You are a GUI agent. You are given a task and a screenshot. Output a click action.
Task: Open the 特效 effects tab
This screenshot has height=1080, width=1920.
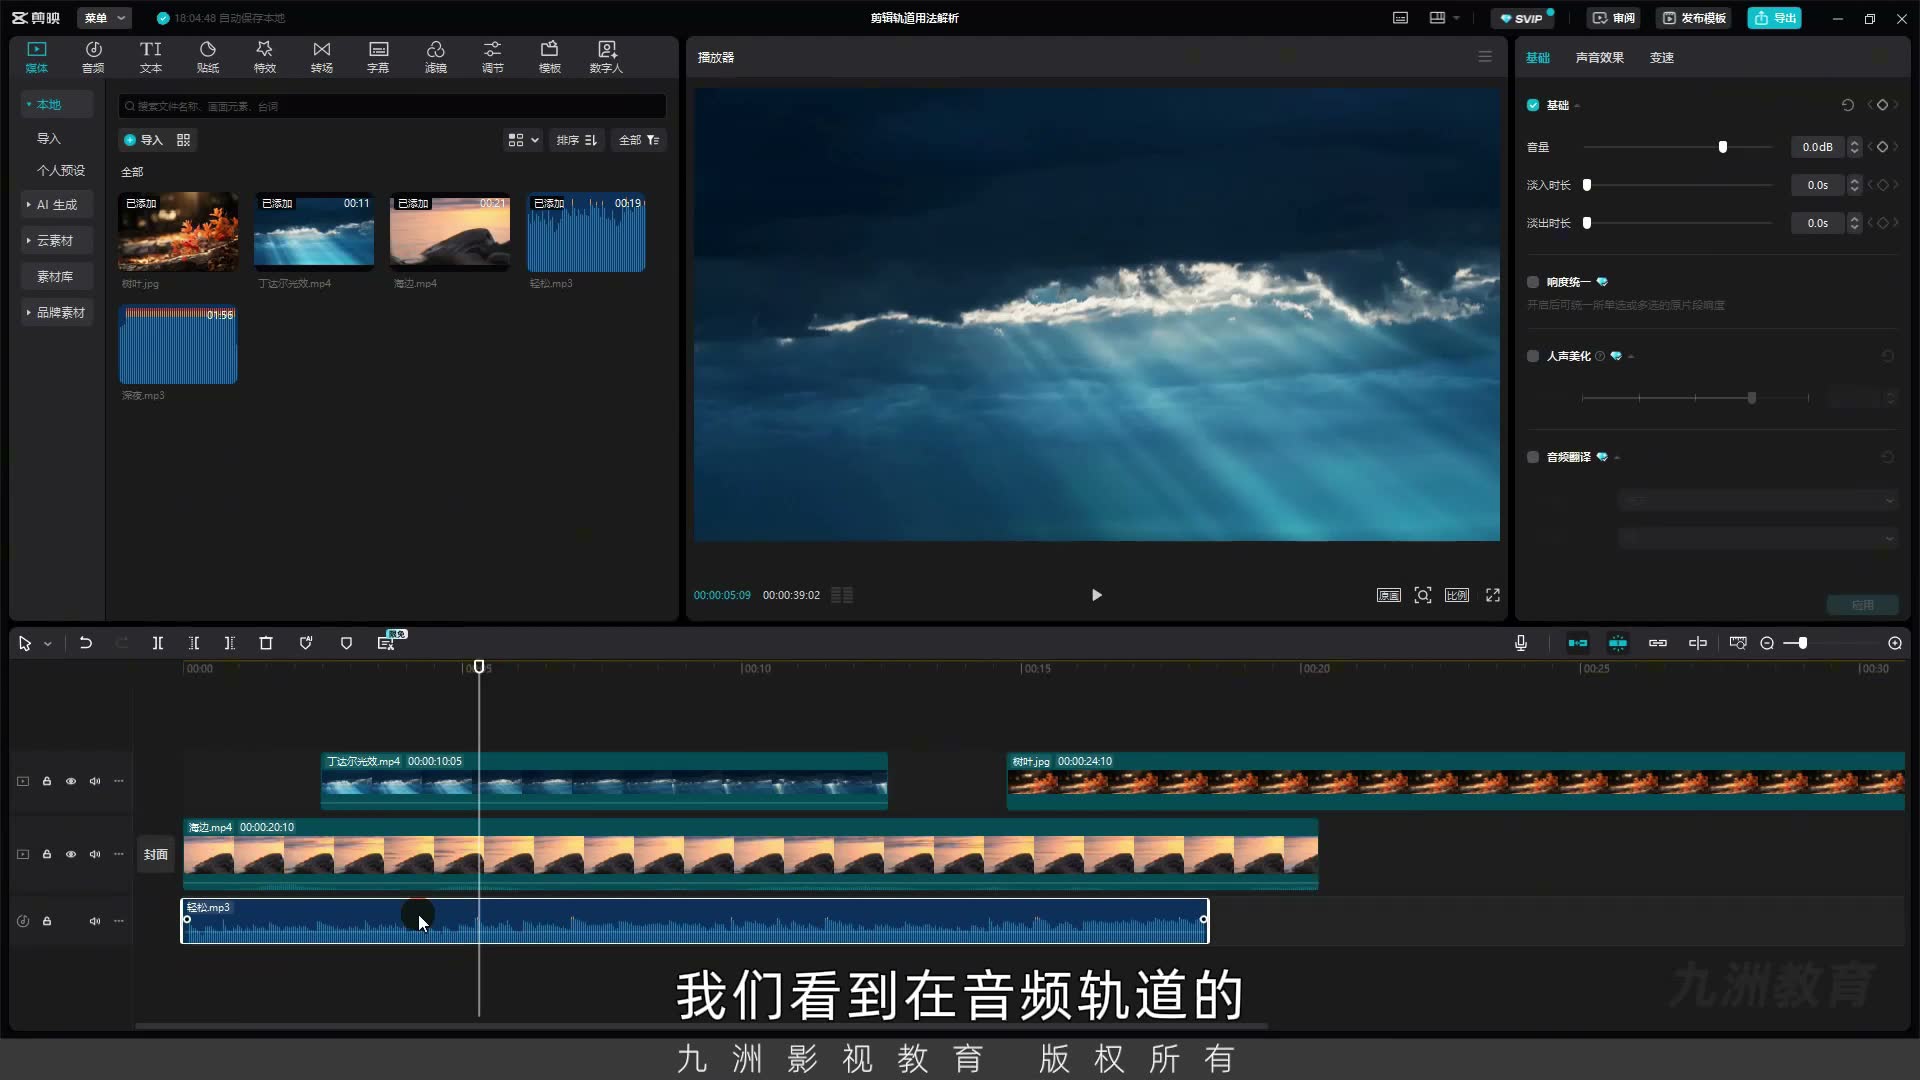coord(264,57)
